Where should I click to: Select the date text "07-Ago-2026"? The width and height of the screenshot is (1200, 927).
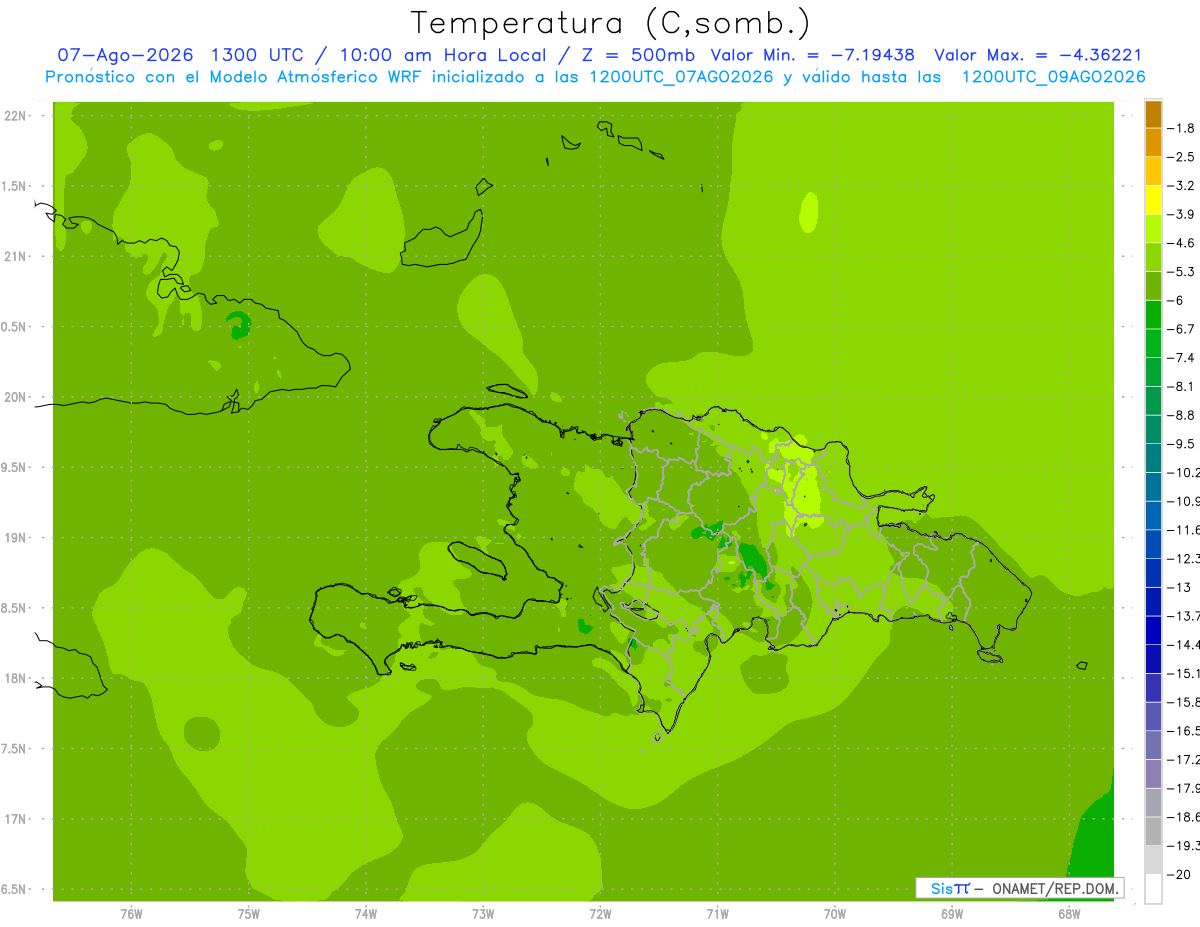click(x=125, y=55)
